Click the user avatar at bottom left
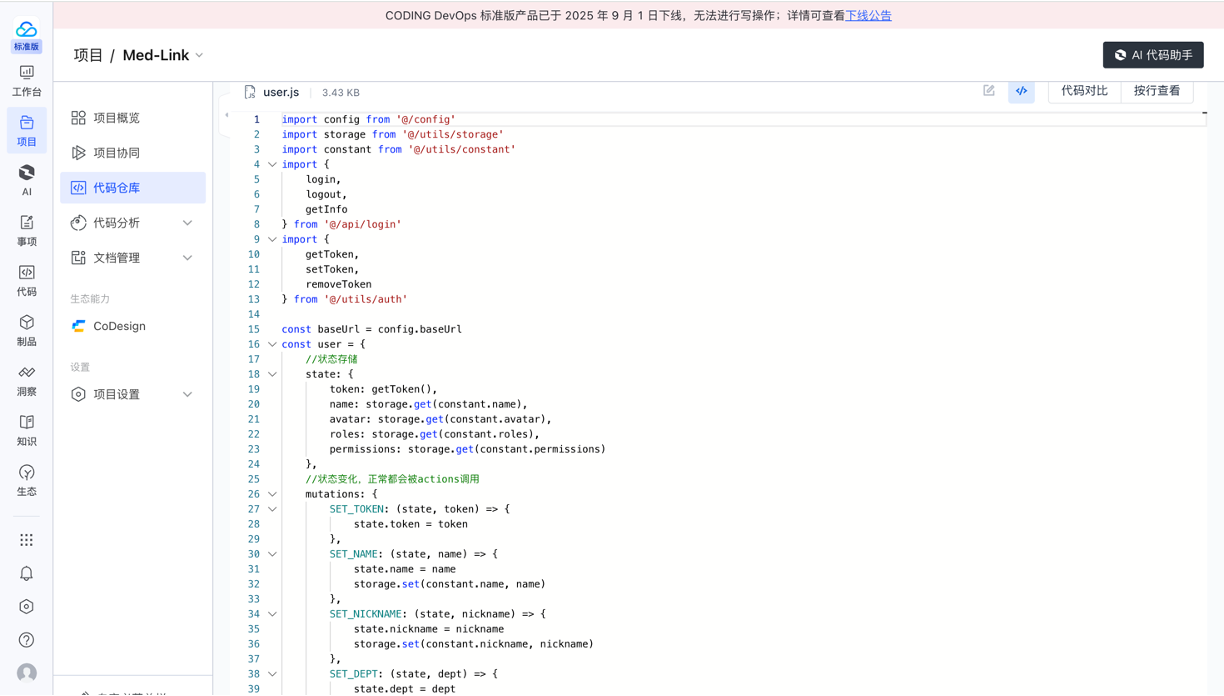This screenshot has width=1224, height=696. 27,673
